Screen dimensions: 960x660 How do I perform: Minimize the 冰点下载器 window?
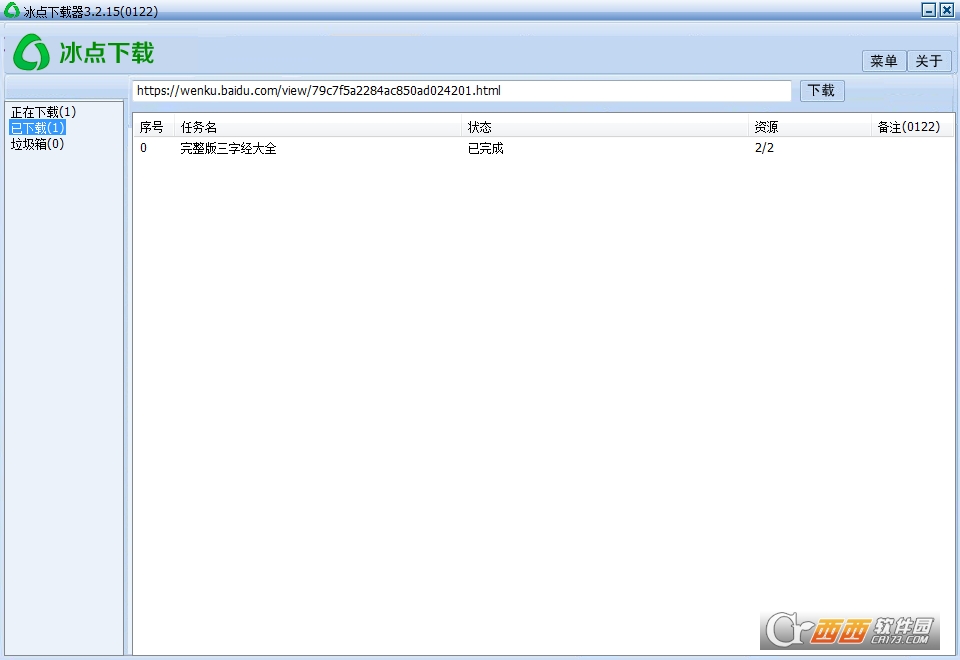(929, 10)
